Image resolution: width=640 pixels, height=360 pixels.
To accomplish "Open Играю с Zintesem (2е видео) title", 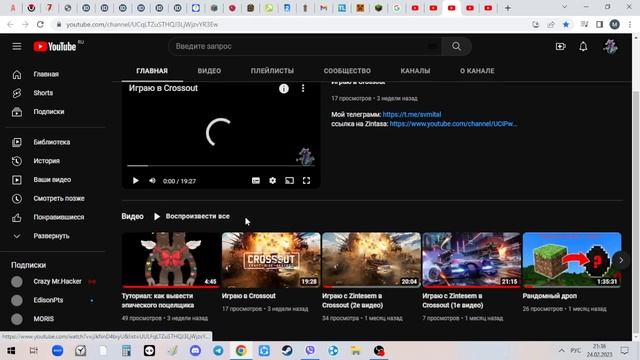I will pos(352,301).
